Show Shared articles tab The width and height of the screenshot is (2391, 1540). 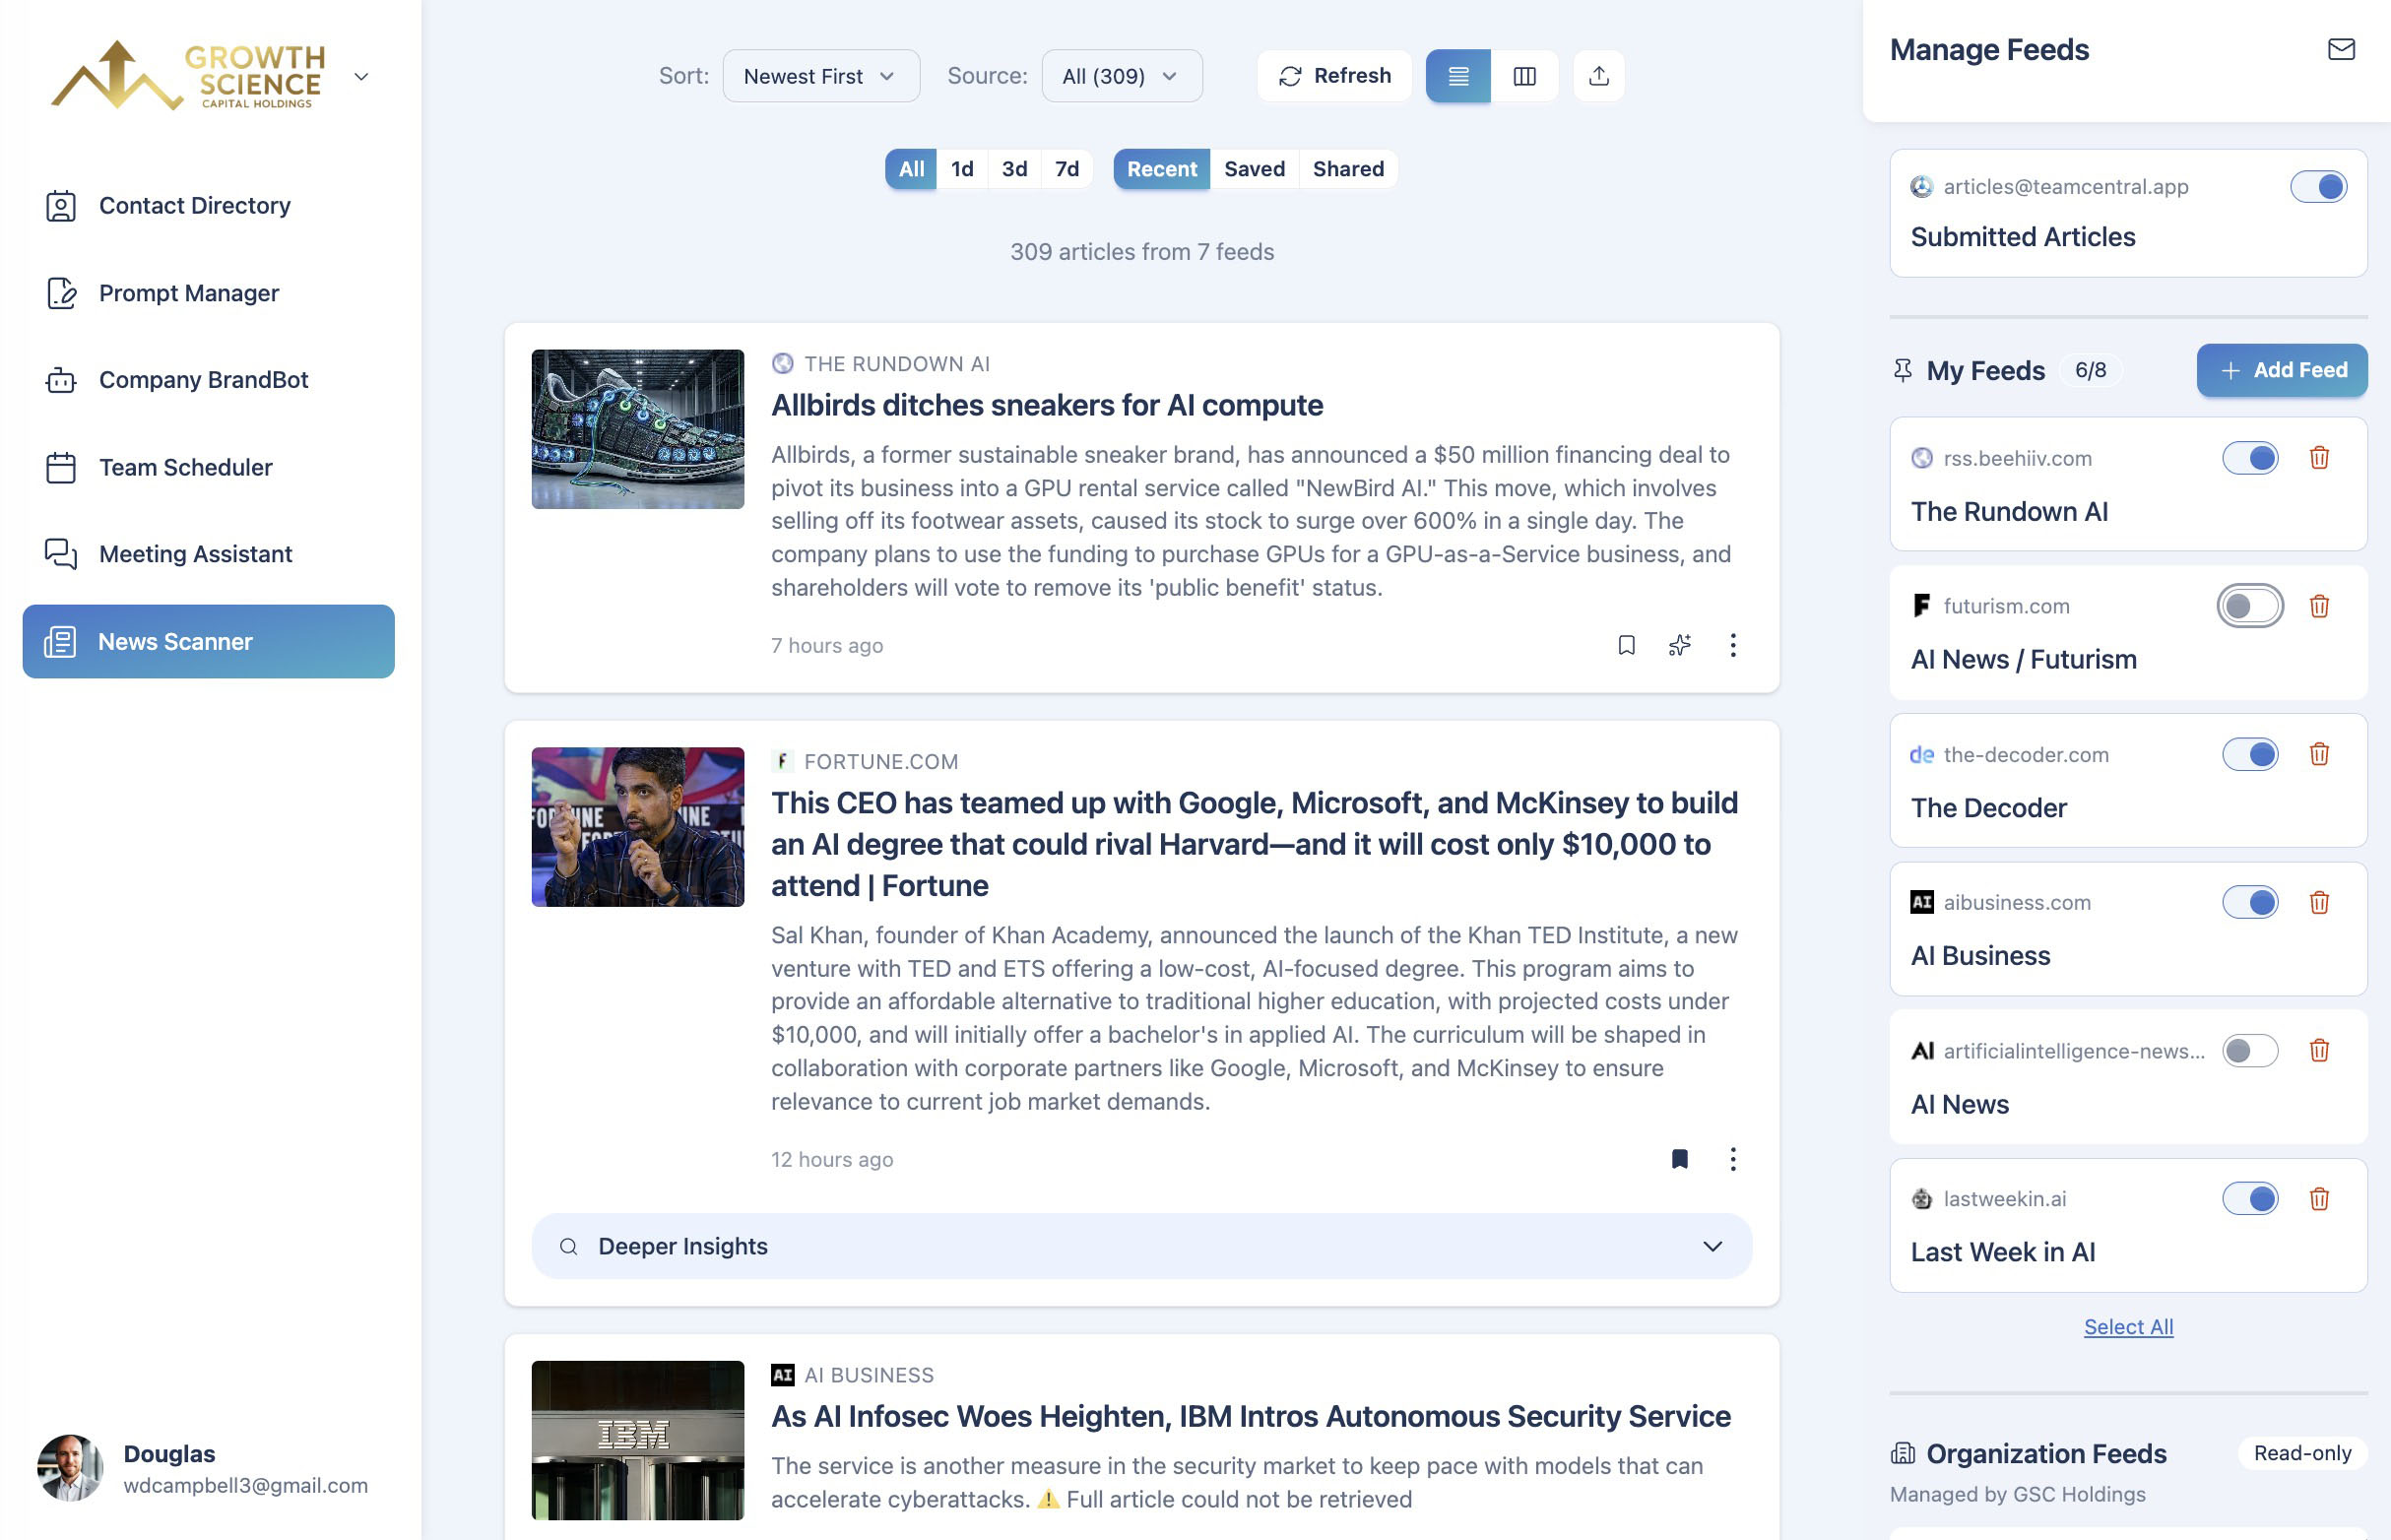[x=1348, y=169]
